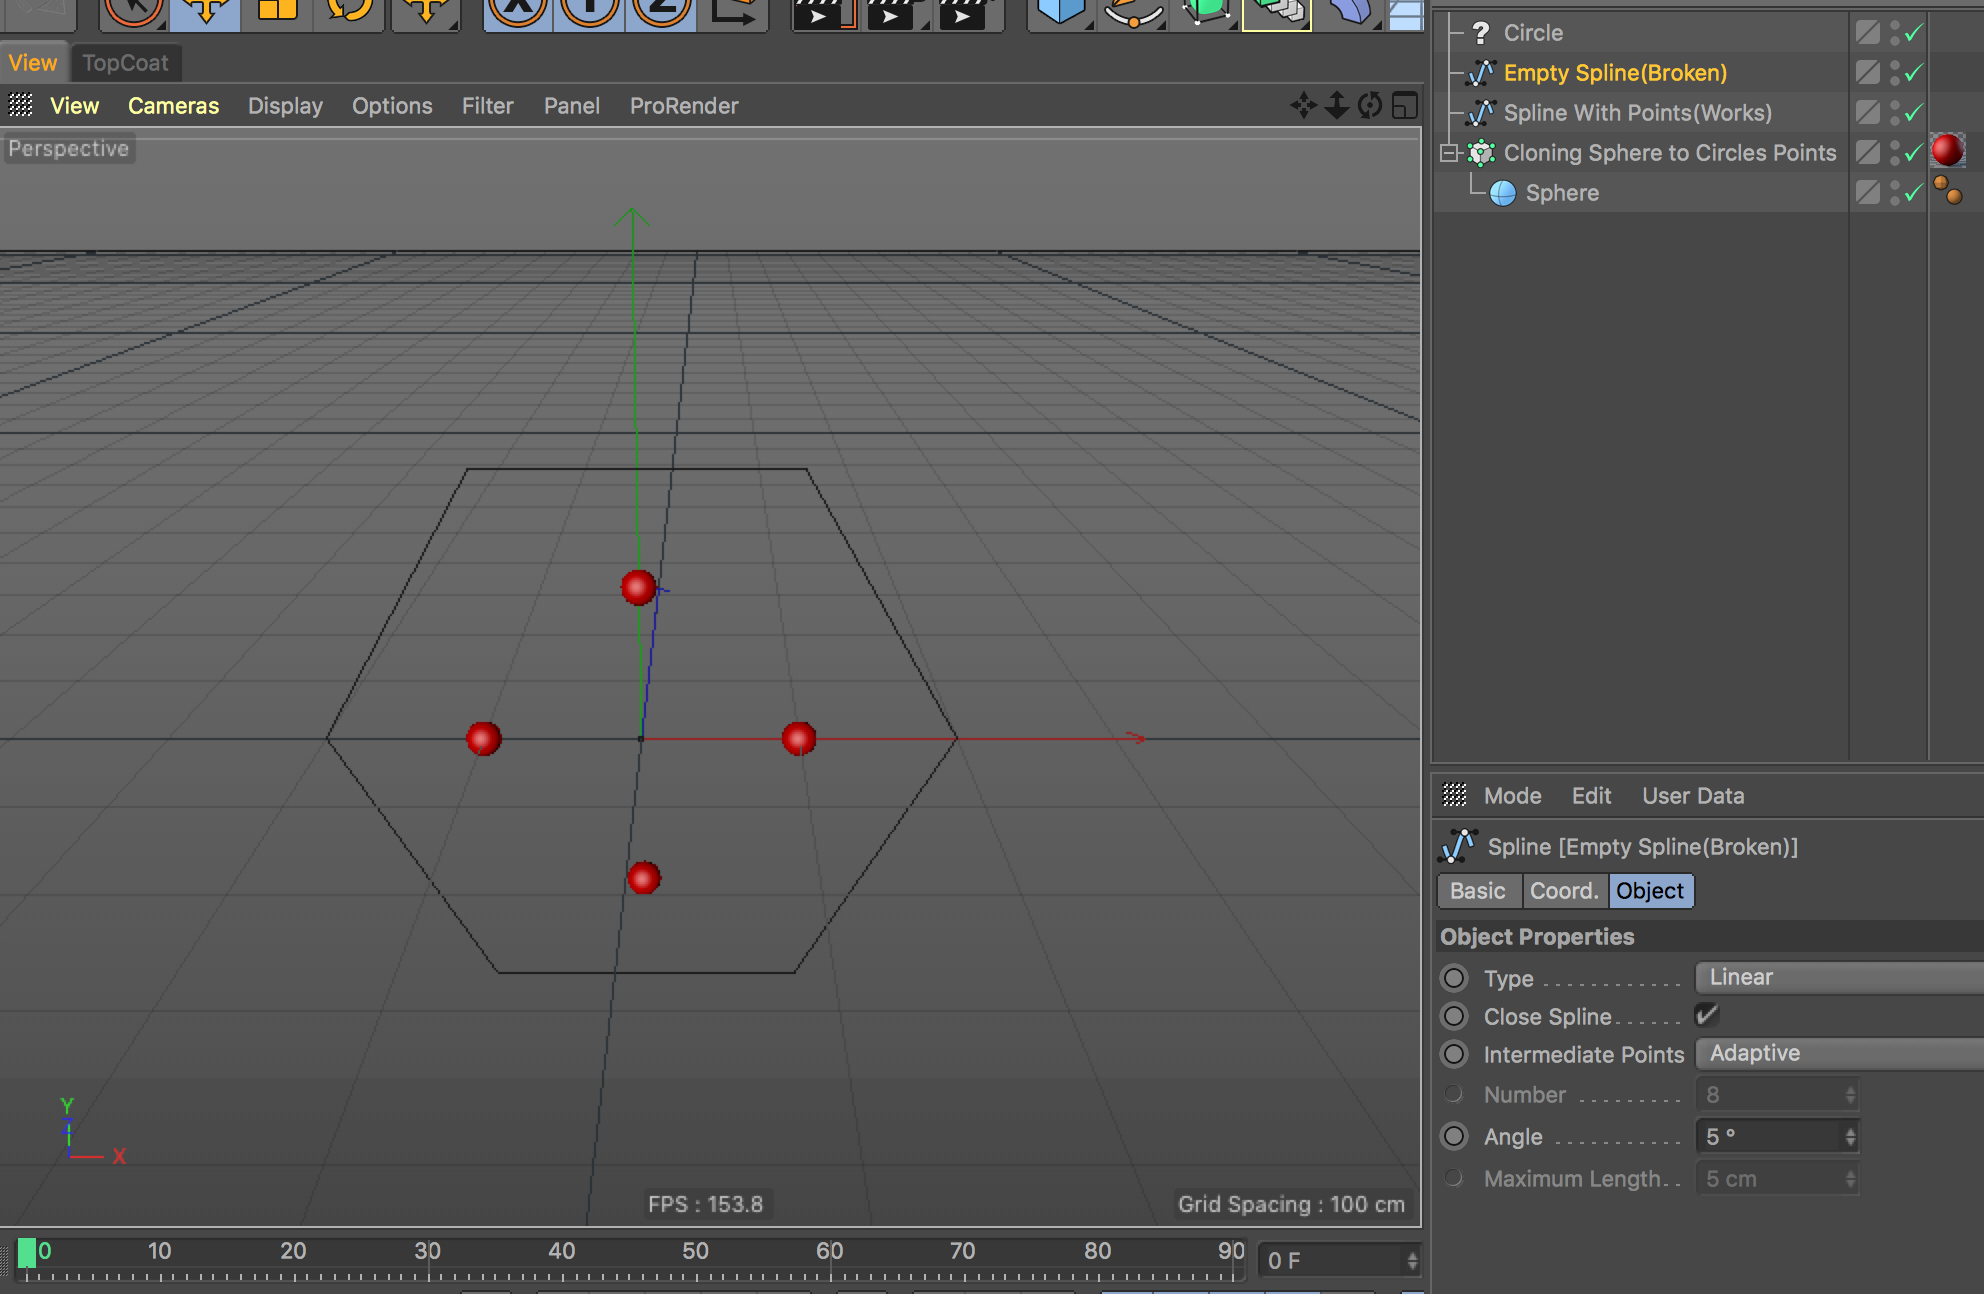Click the Basic button in properties panel
This screenshot has height=1294, width=1984.
[x=1478, y=891]
